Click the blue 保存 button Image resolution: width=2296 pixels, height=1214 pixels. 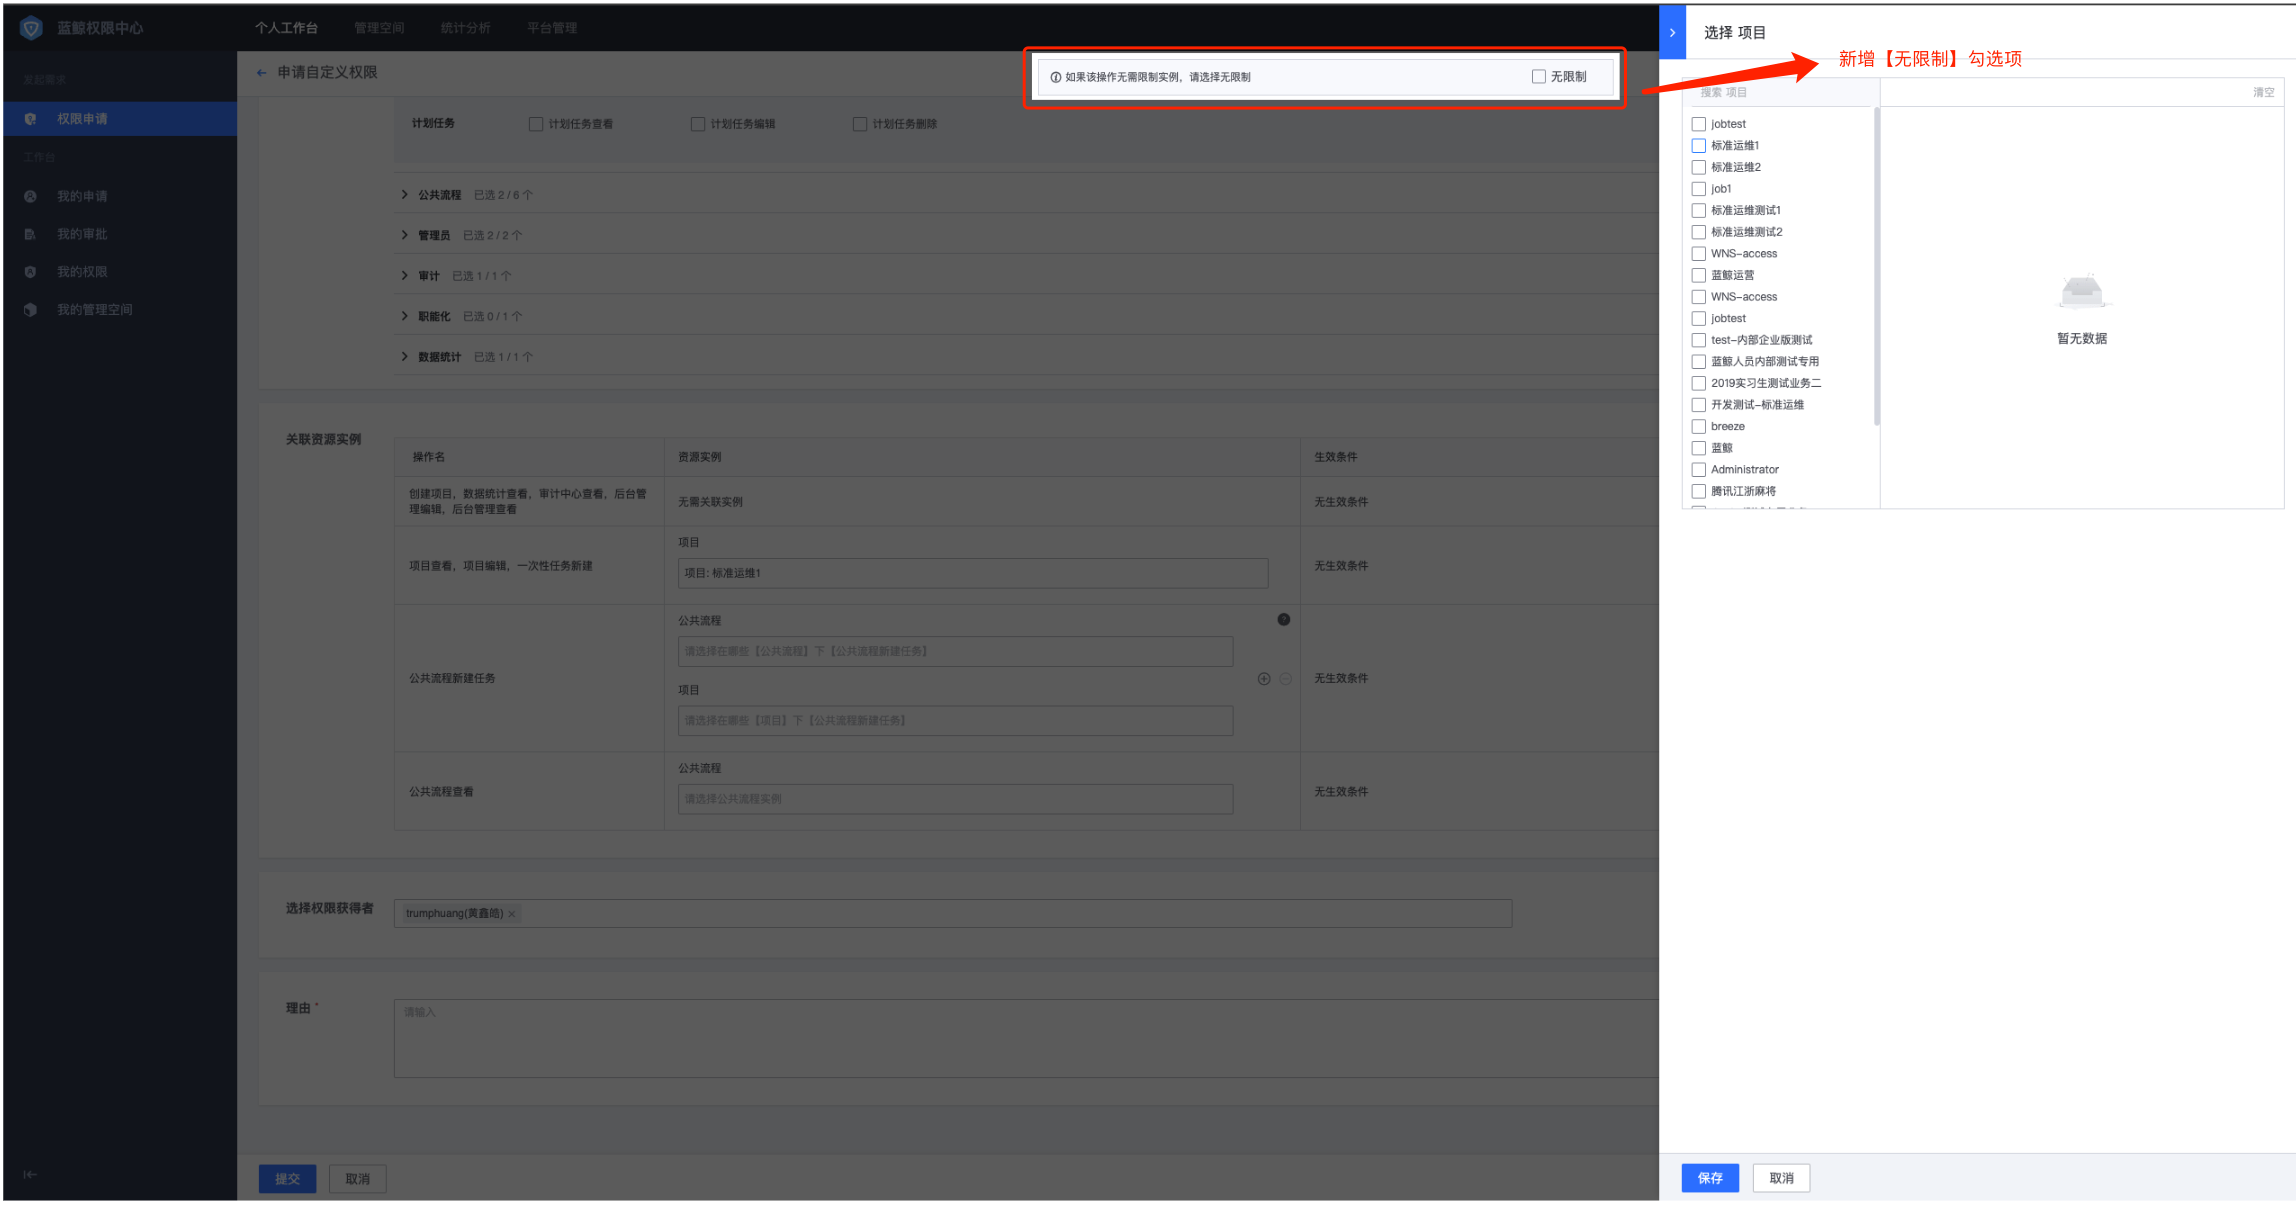1710,1178
